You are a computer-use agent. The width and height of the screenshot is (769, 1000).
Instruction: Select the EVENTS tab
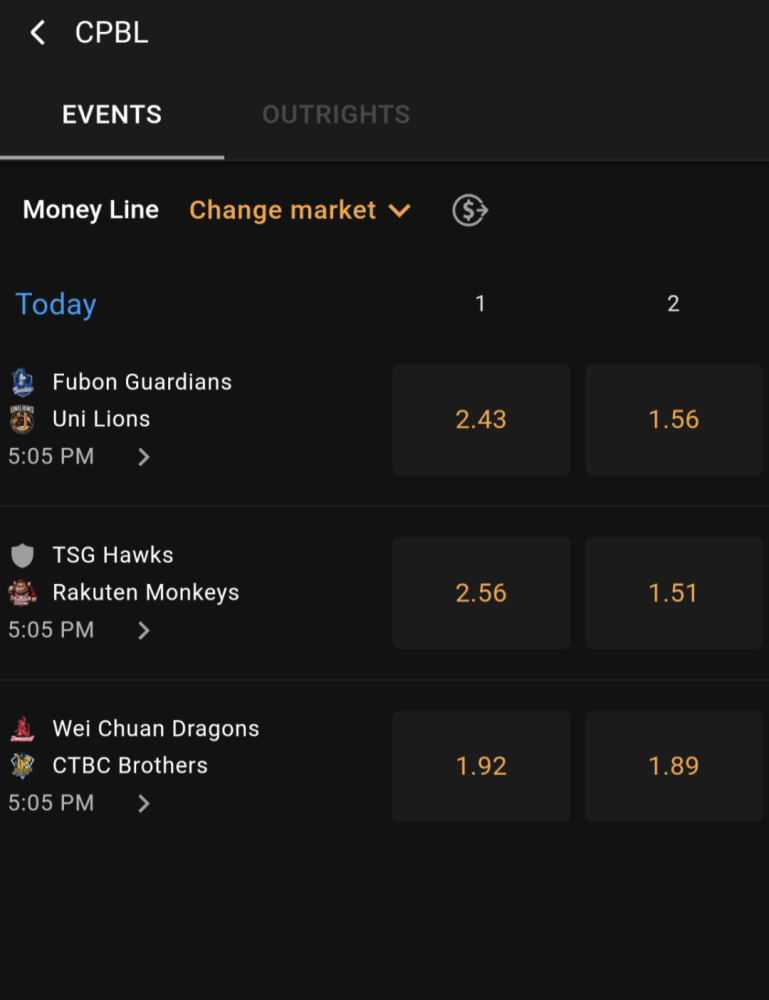click(112, 115)
